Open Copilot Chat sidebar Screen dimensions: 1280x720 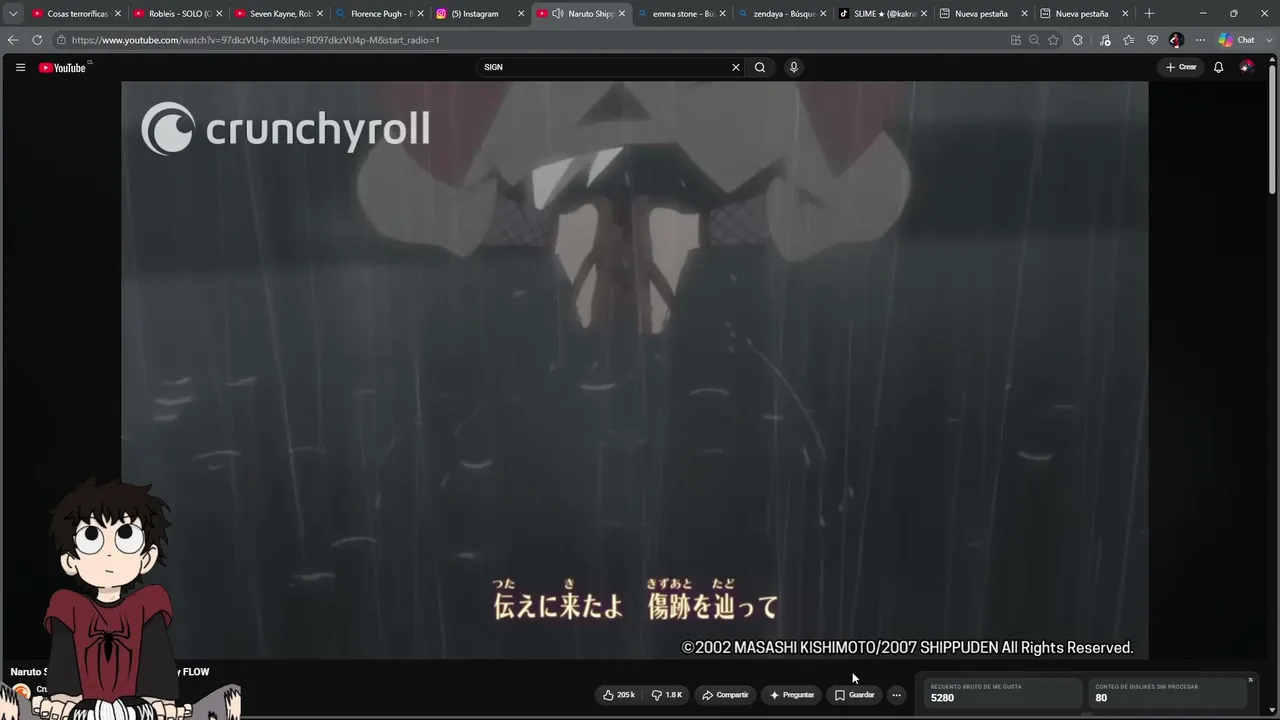click(x=1237, y=40)
